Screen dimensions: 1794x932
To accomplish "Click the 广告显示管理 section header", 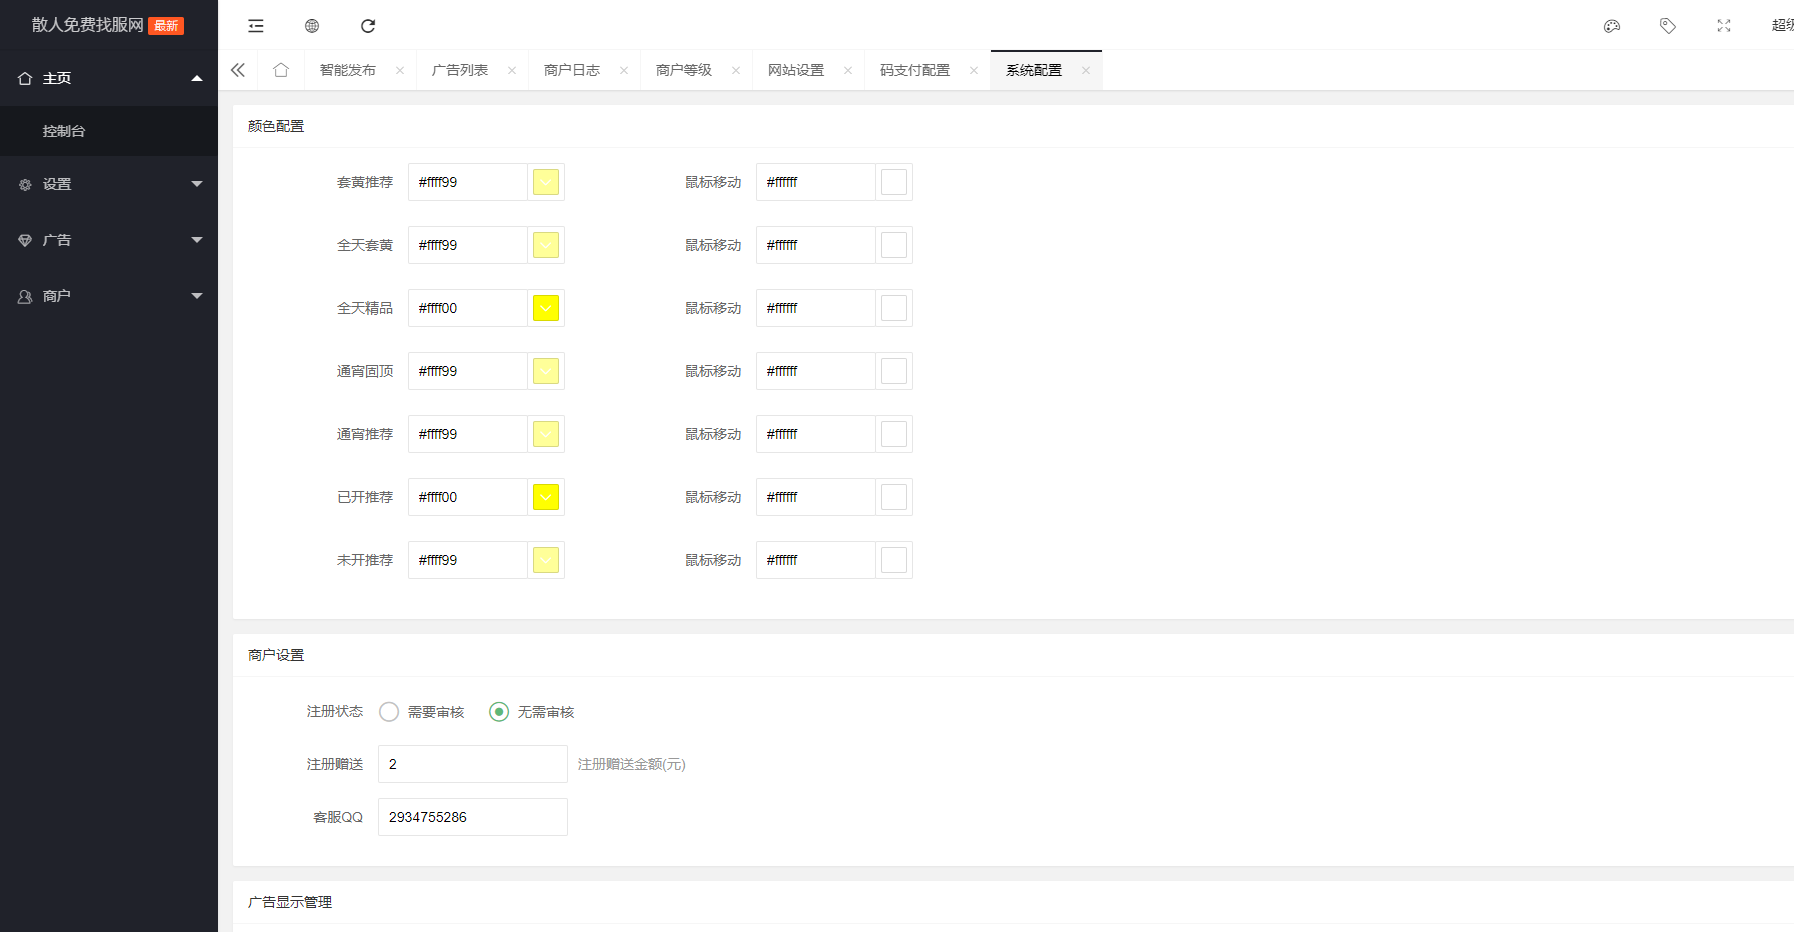I will coord(290,902).
